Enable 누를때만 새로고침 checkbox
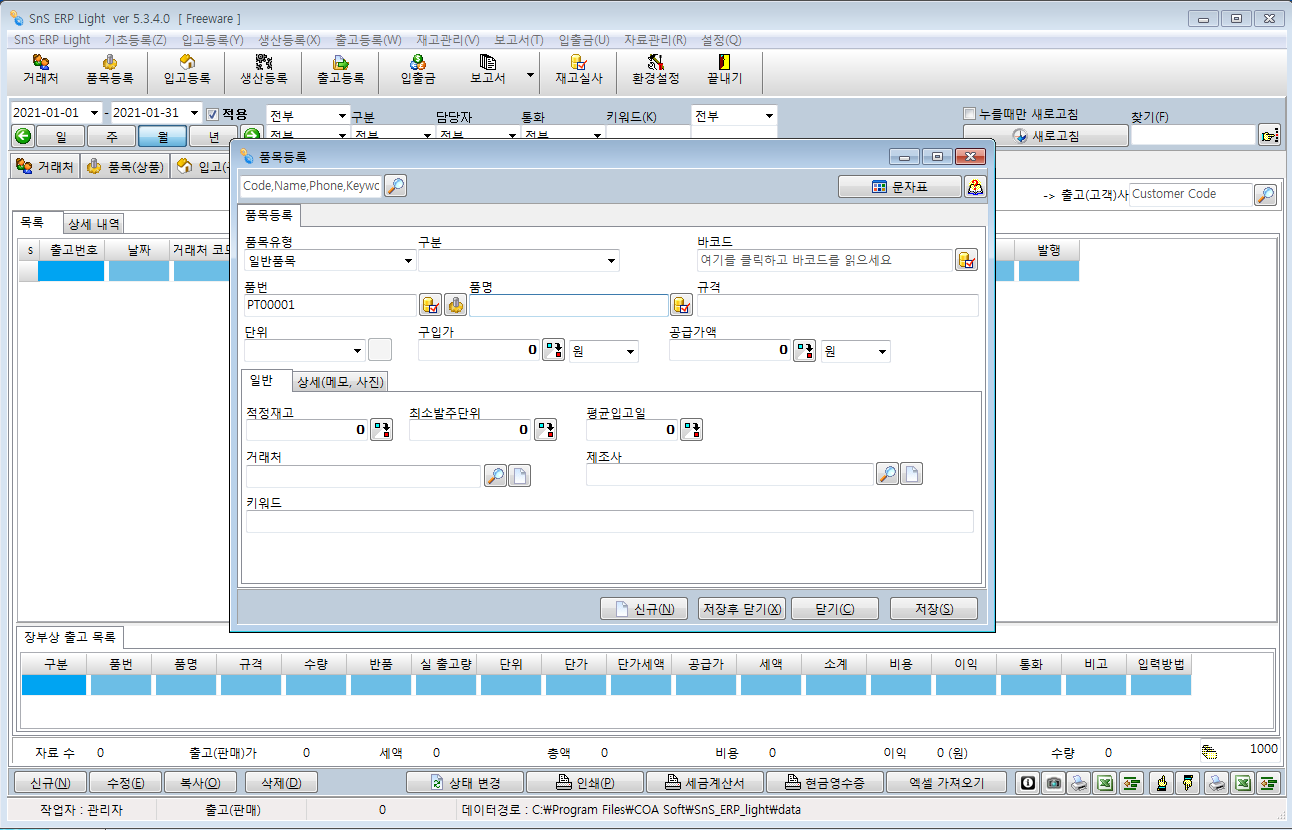The width and height of the screenshot is (1292, 830). (x=968, y=114)
